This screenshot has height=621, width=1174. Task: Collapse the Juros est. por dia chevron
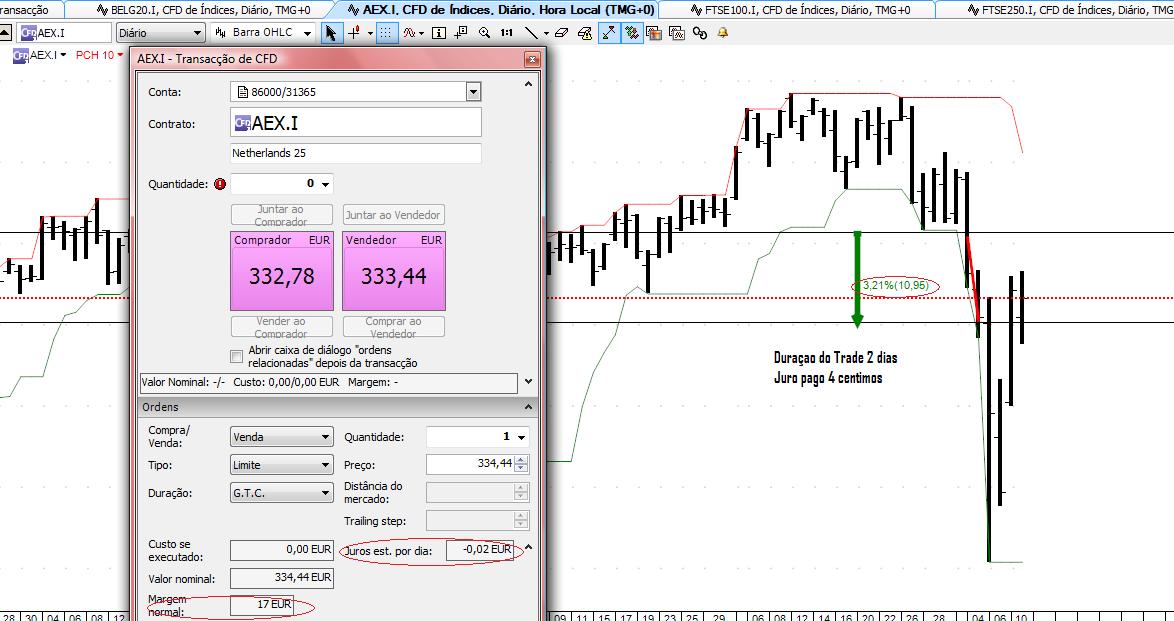pyautogui.click(x=528, y=548)
